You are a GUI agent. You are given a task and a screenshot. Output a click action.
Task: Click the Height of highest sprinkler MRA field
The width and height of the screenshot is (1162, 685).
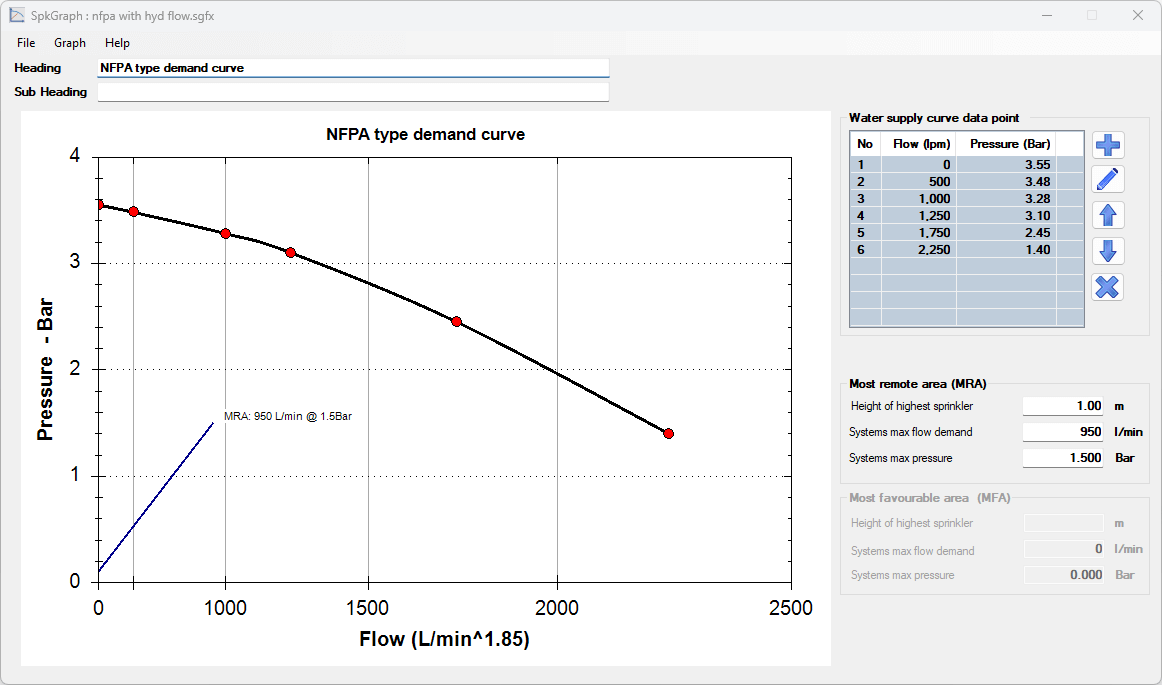point(1062,406)
